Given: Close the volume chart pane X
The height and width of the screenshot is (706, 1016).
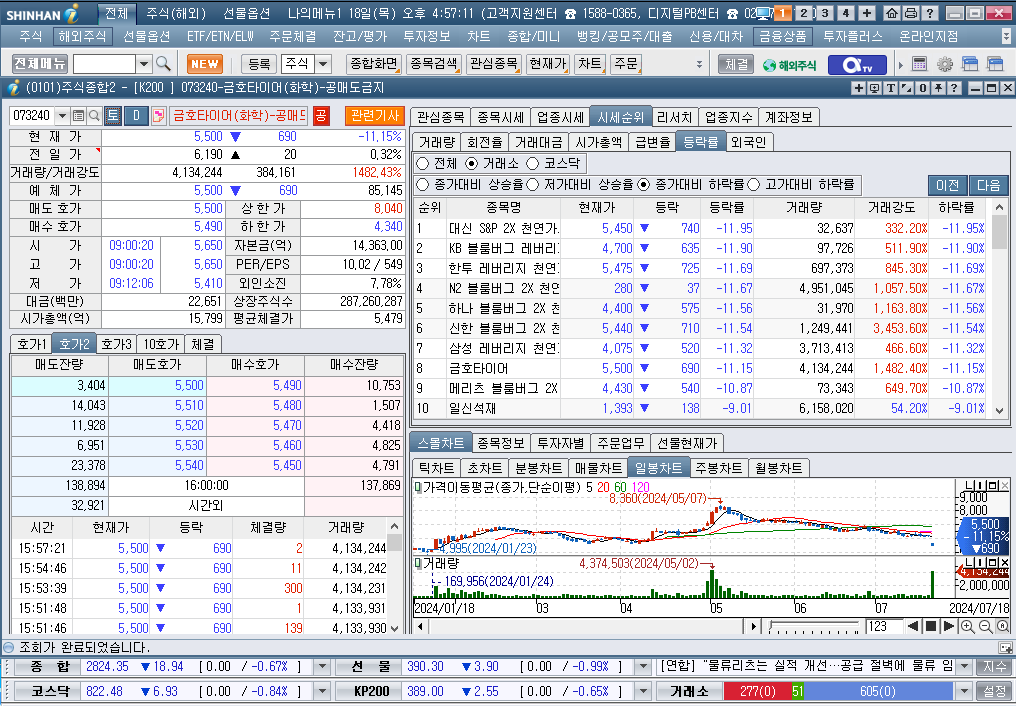Looking at the screenshot, I should click(x=1004, y=562).
